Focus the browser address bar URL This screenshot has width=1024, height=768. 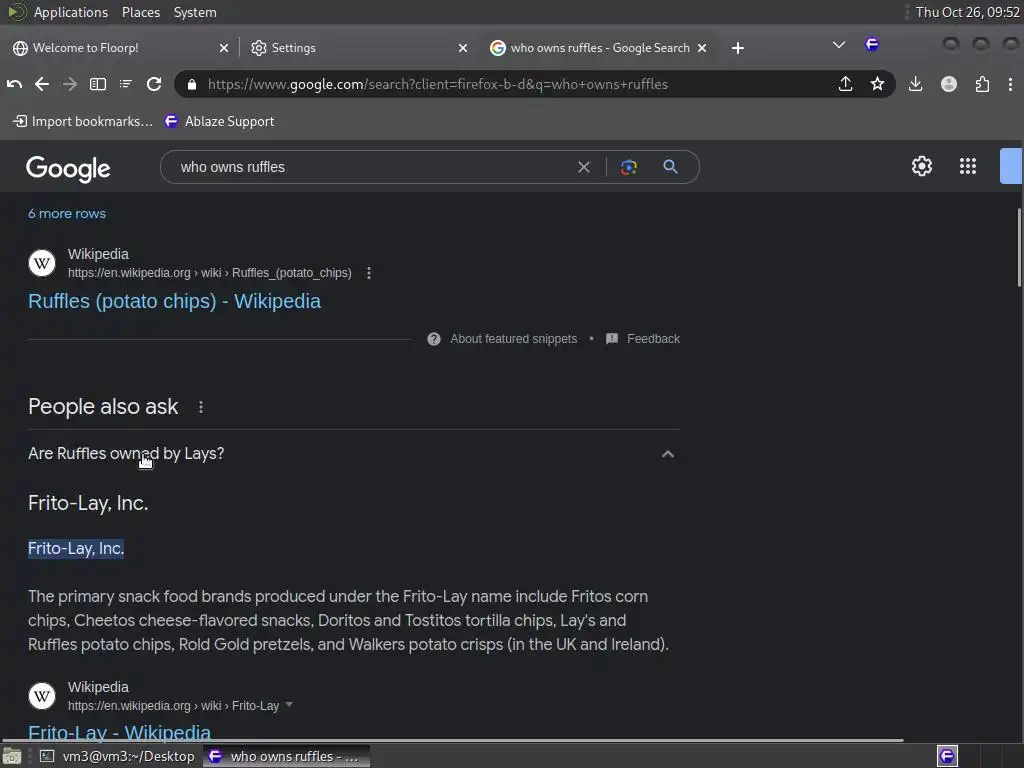438,84
